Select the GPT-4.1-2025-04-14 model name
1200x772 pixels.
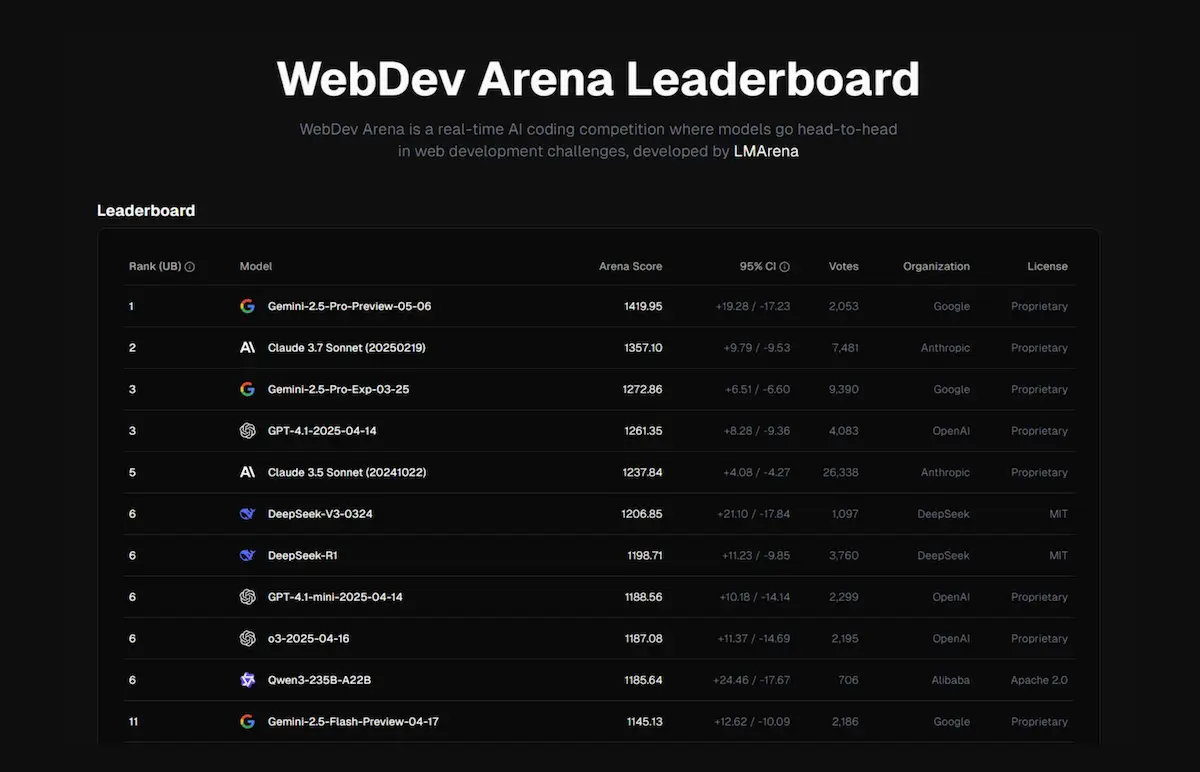pyautogui.click(x=322, y=431)
